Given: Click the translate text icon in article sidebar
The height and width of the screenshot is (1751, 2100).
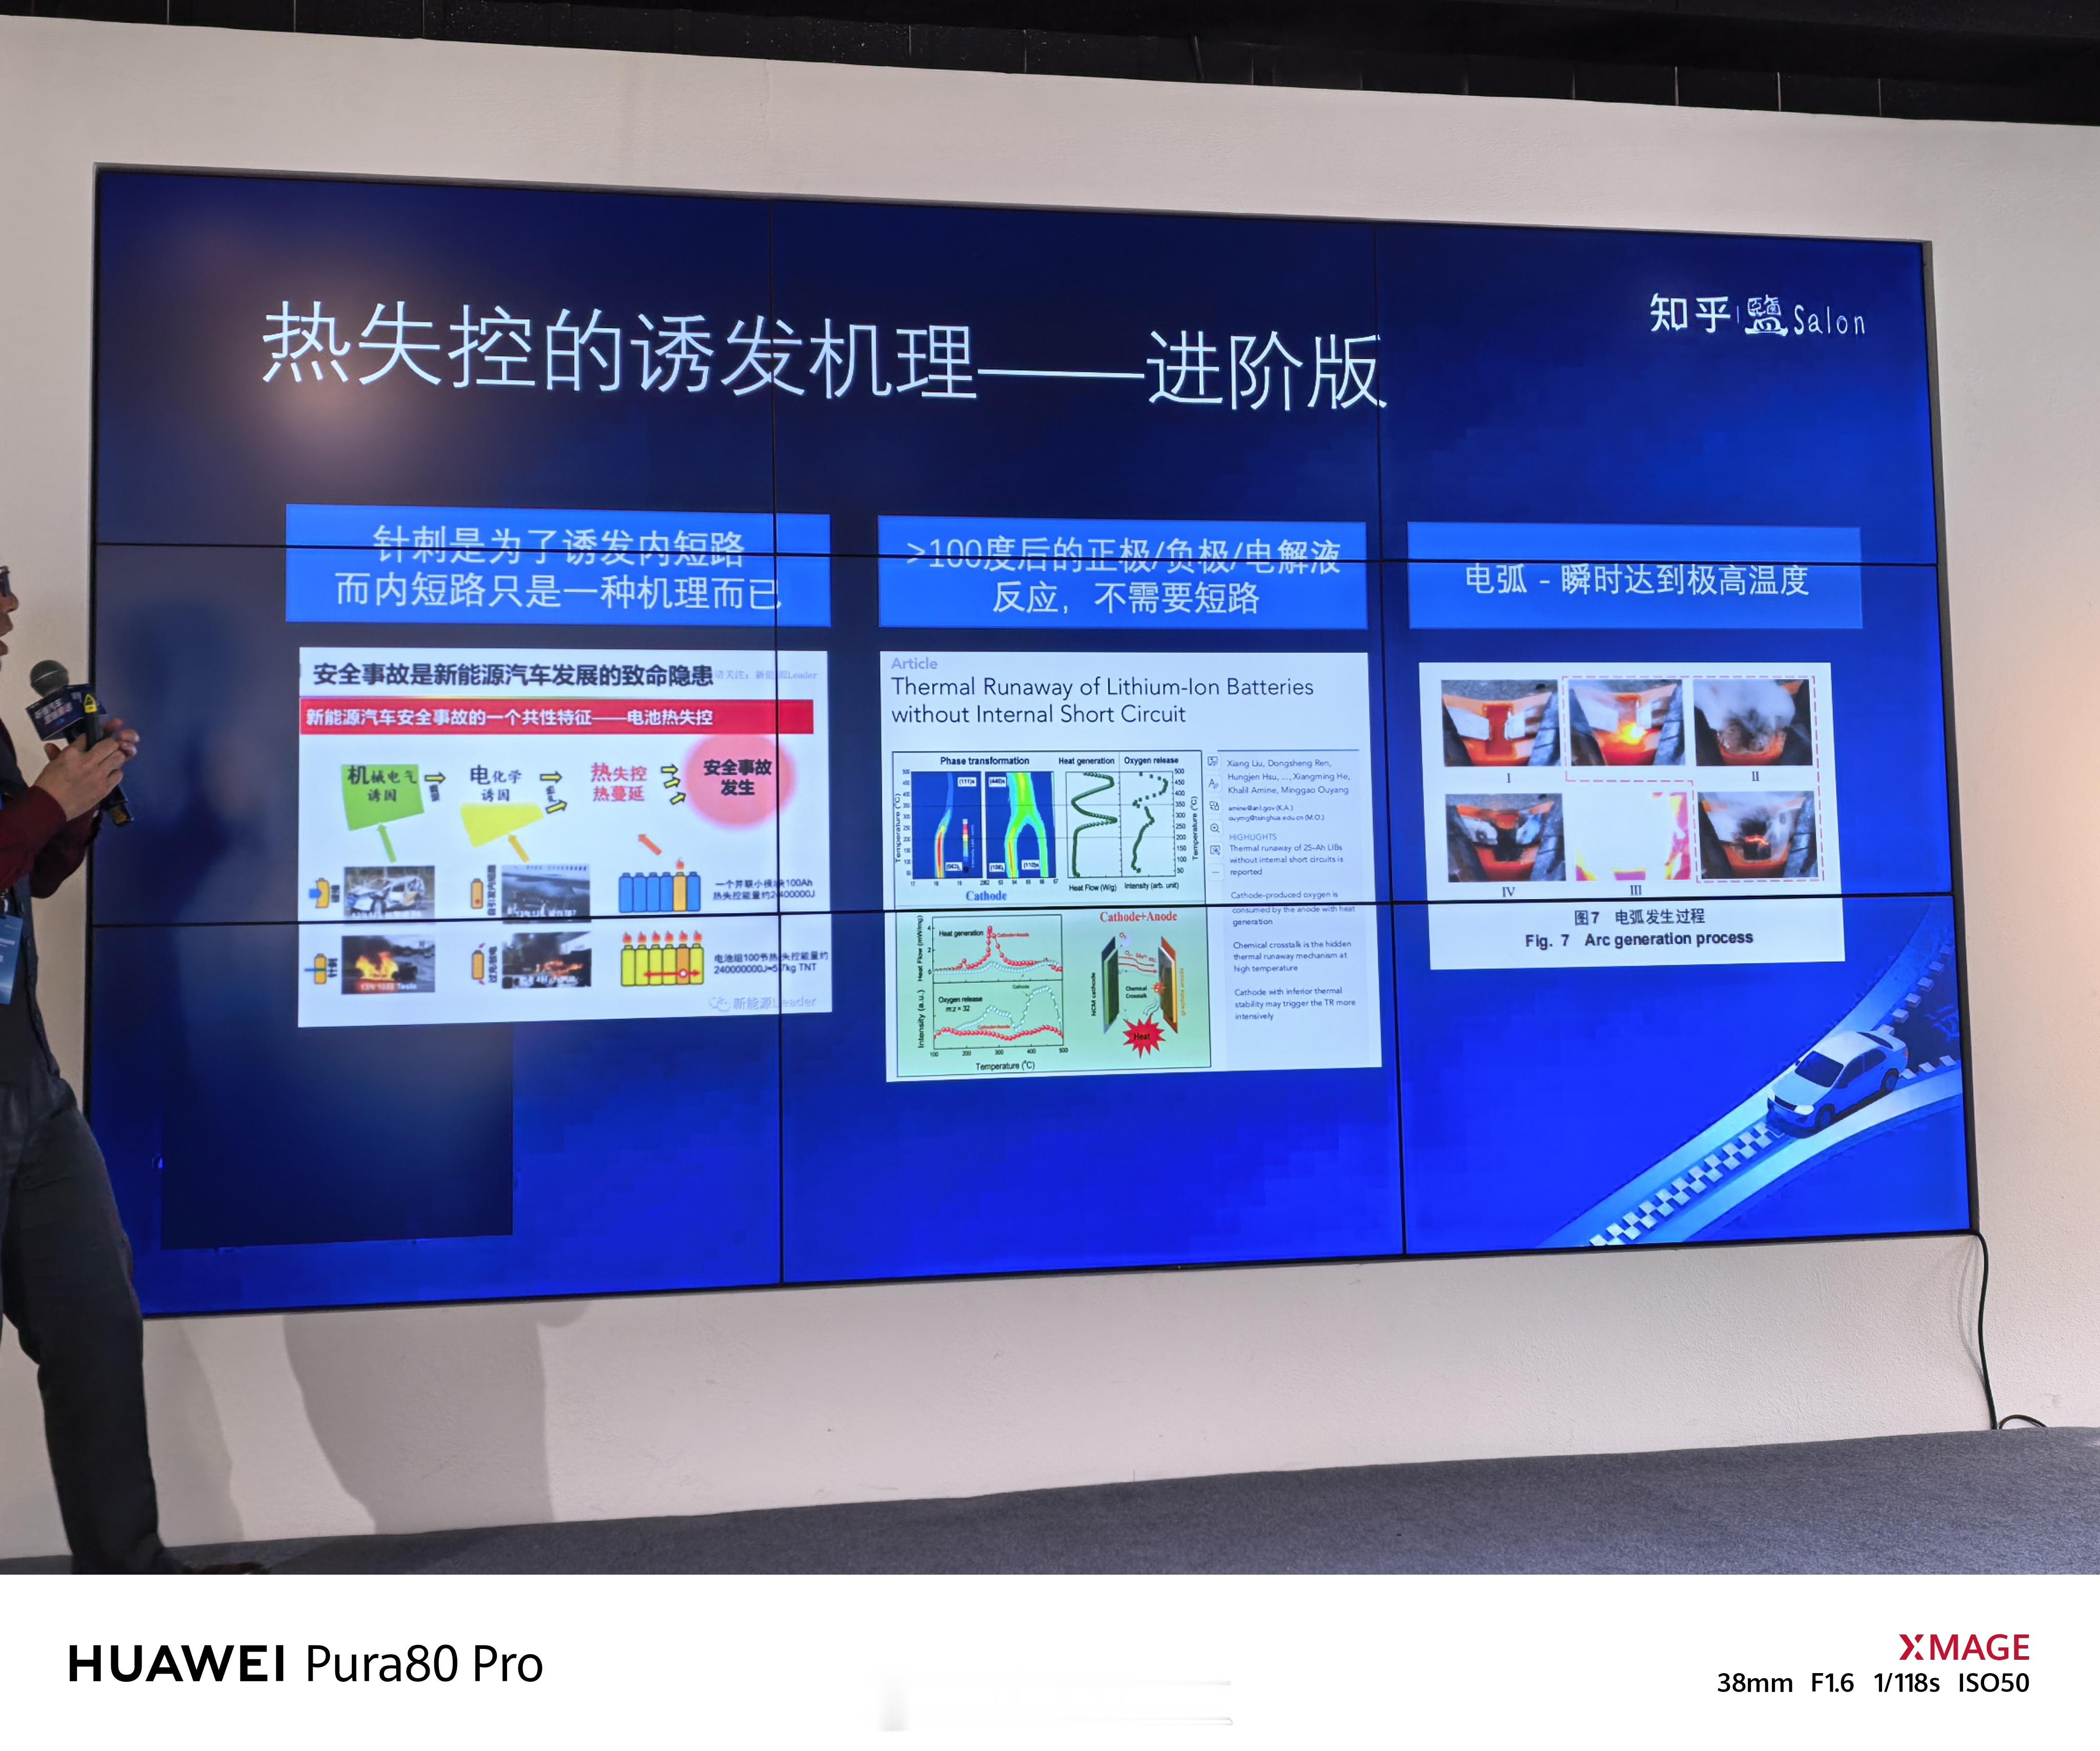Looking at the screenshot, I should [1213, 784].
